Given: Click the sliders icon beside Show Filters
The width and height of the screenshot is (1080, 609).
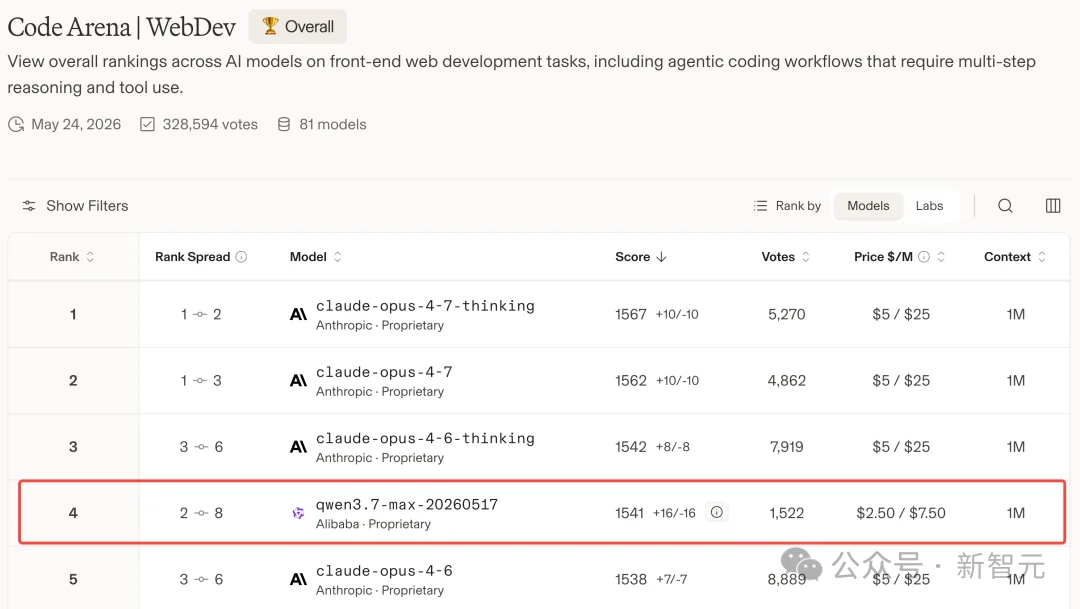Looking at the screenshot, I should click(x=29, y=206).
